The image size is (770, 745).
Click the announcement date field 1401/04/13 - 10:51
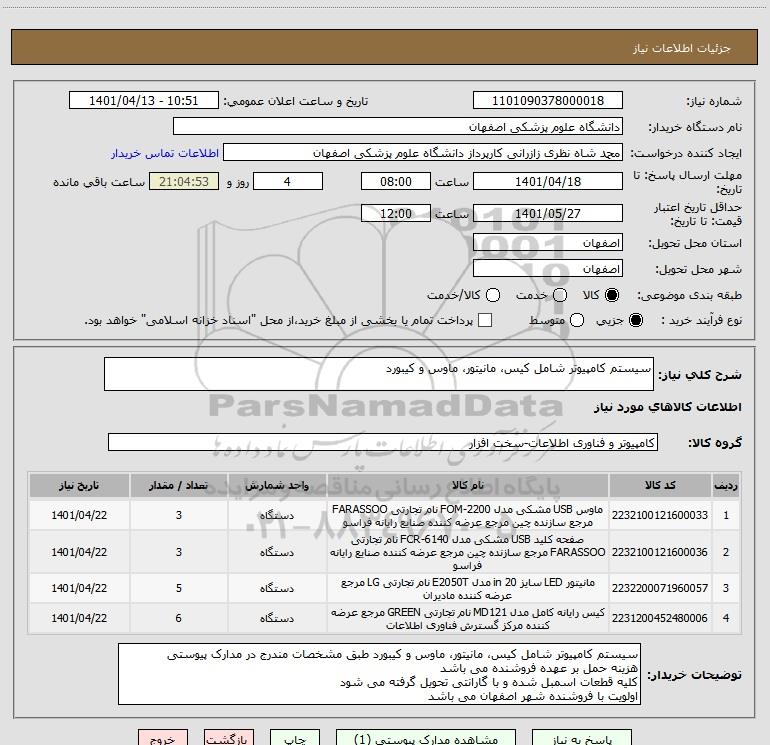click(144, 101)
